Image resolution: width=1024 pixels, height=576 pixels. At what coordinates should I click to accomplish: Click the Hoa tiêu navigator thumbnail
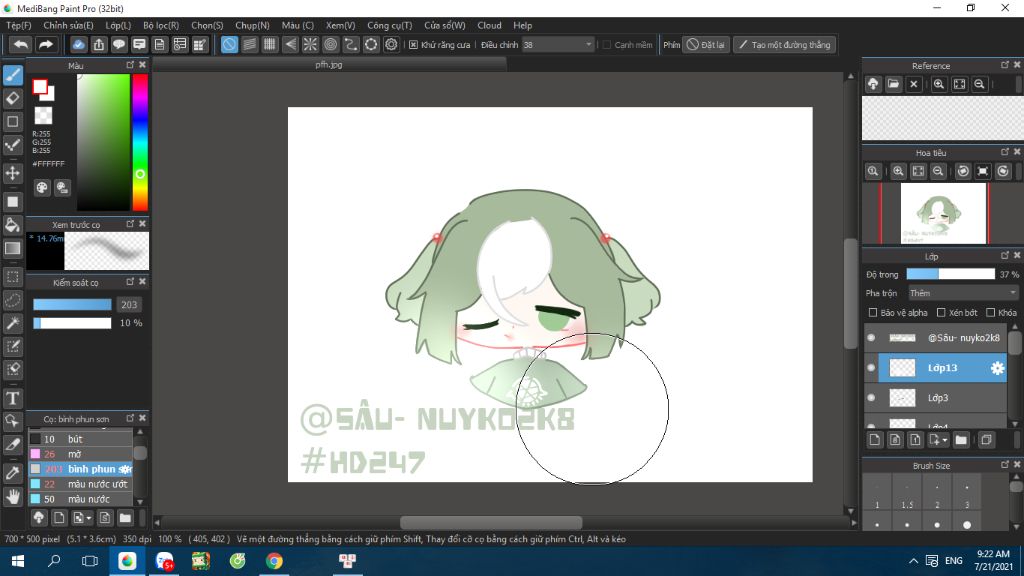(x=943, y=214)
